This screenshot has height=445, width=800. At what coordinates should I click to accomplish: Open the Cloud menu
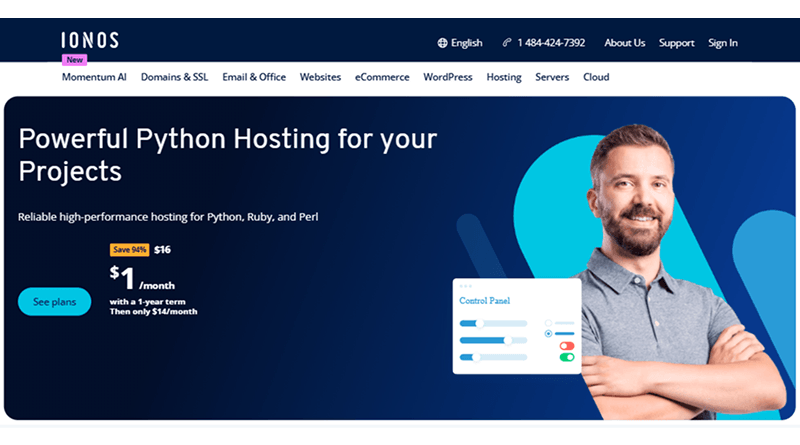[x=596, y=77]
